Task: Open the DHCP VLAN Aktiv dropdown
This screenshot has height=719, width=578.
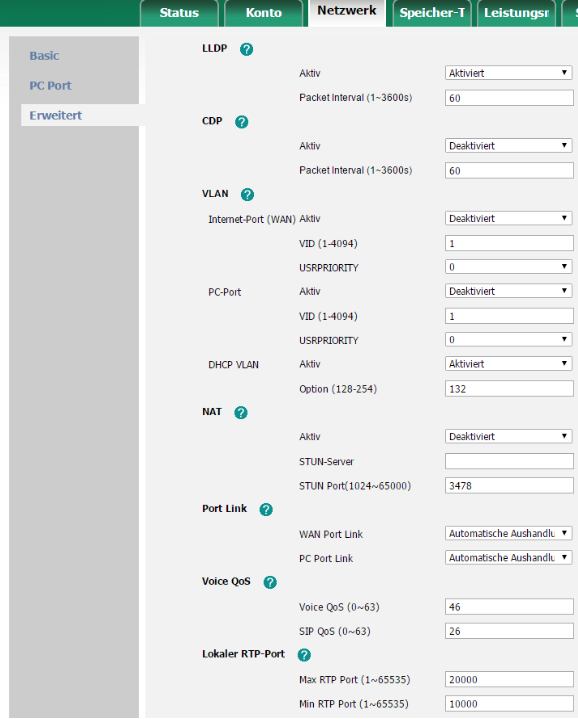Action: pos(508,364)
